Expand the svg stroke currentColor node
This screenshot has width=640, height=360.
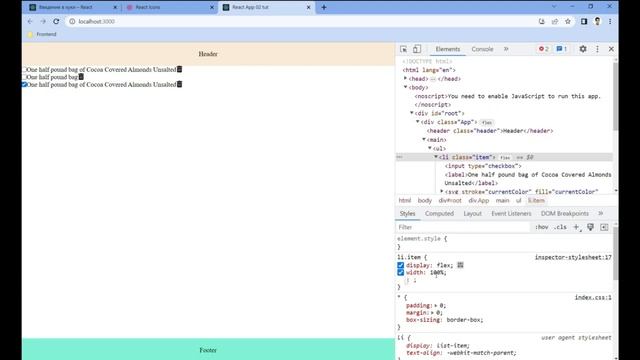[442, 191]
